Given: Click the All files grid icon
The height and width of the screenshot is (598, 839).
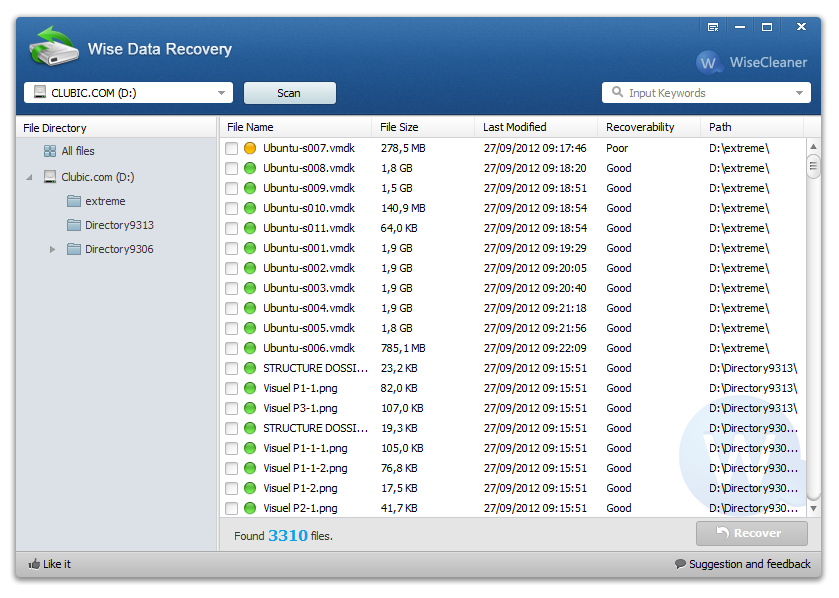Looking at the screenshot, I should point(50,151).
